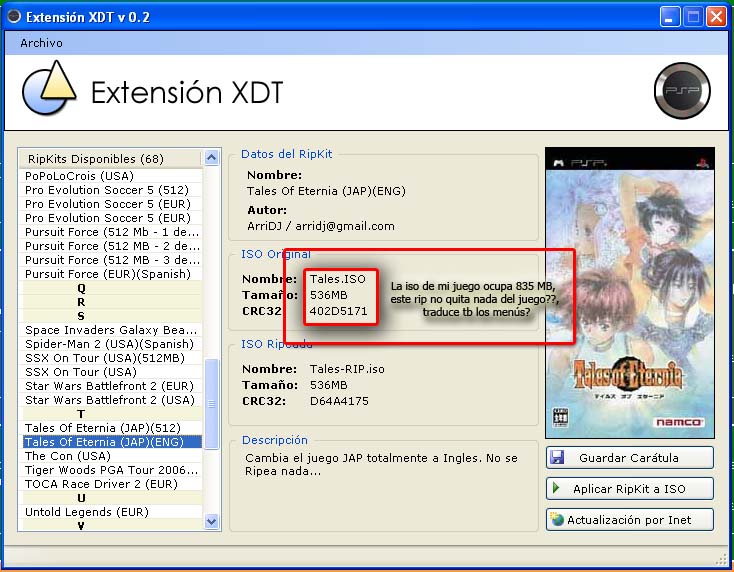The width and height of the screenshot is (734, 572).
Task: Click the Tales of Eternia cover thumbnail
Action: tap(630, 293)
